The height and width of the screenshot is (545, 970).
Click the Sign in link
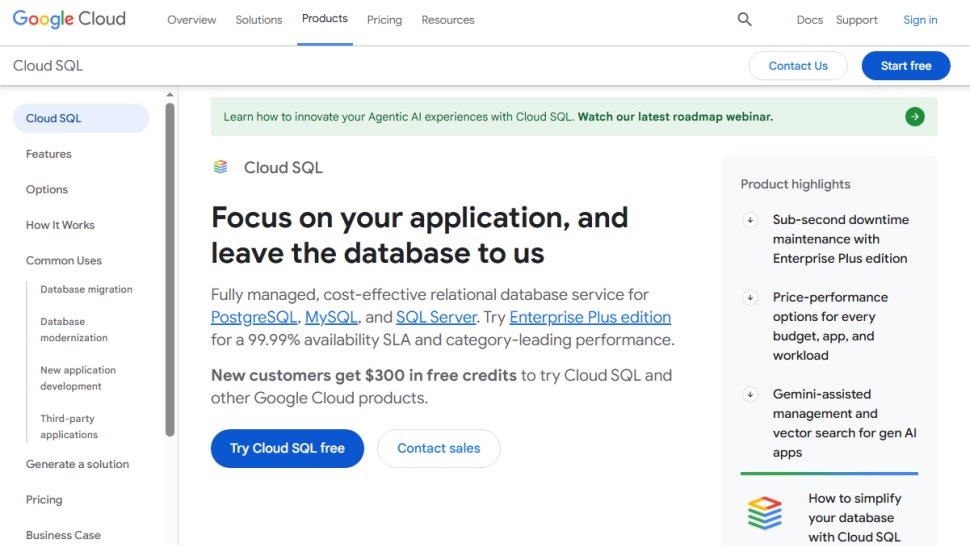tap(920, 20)
